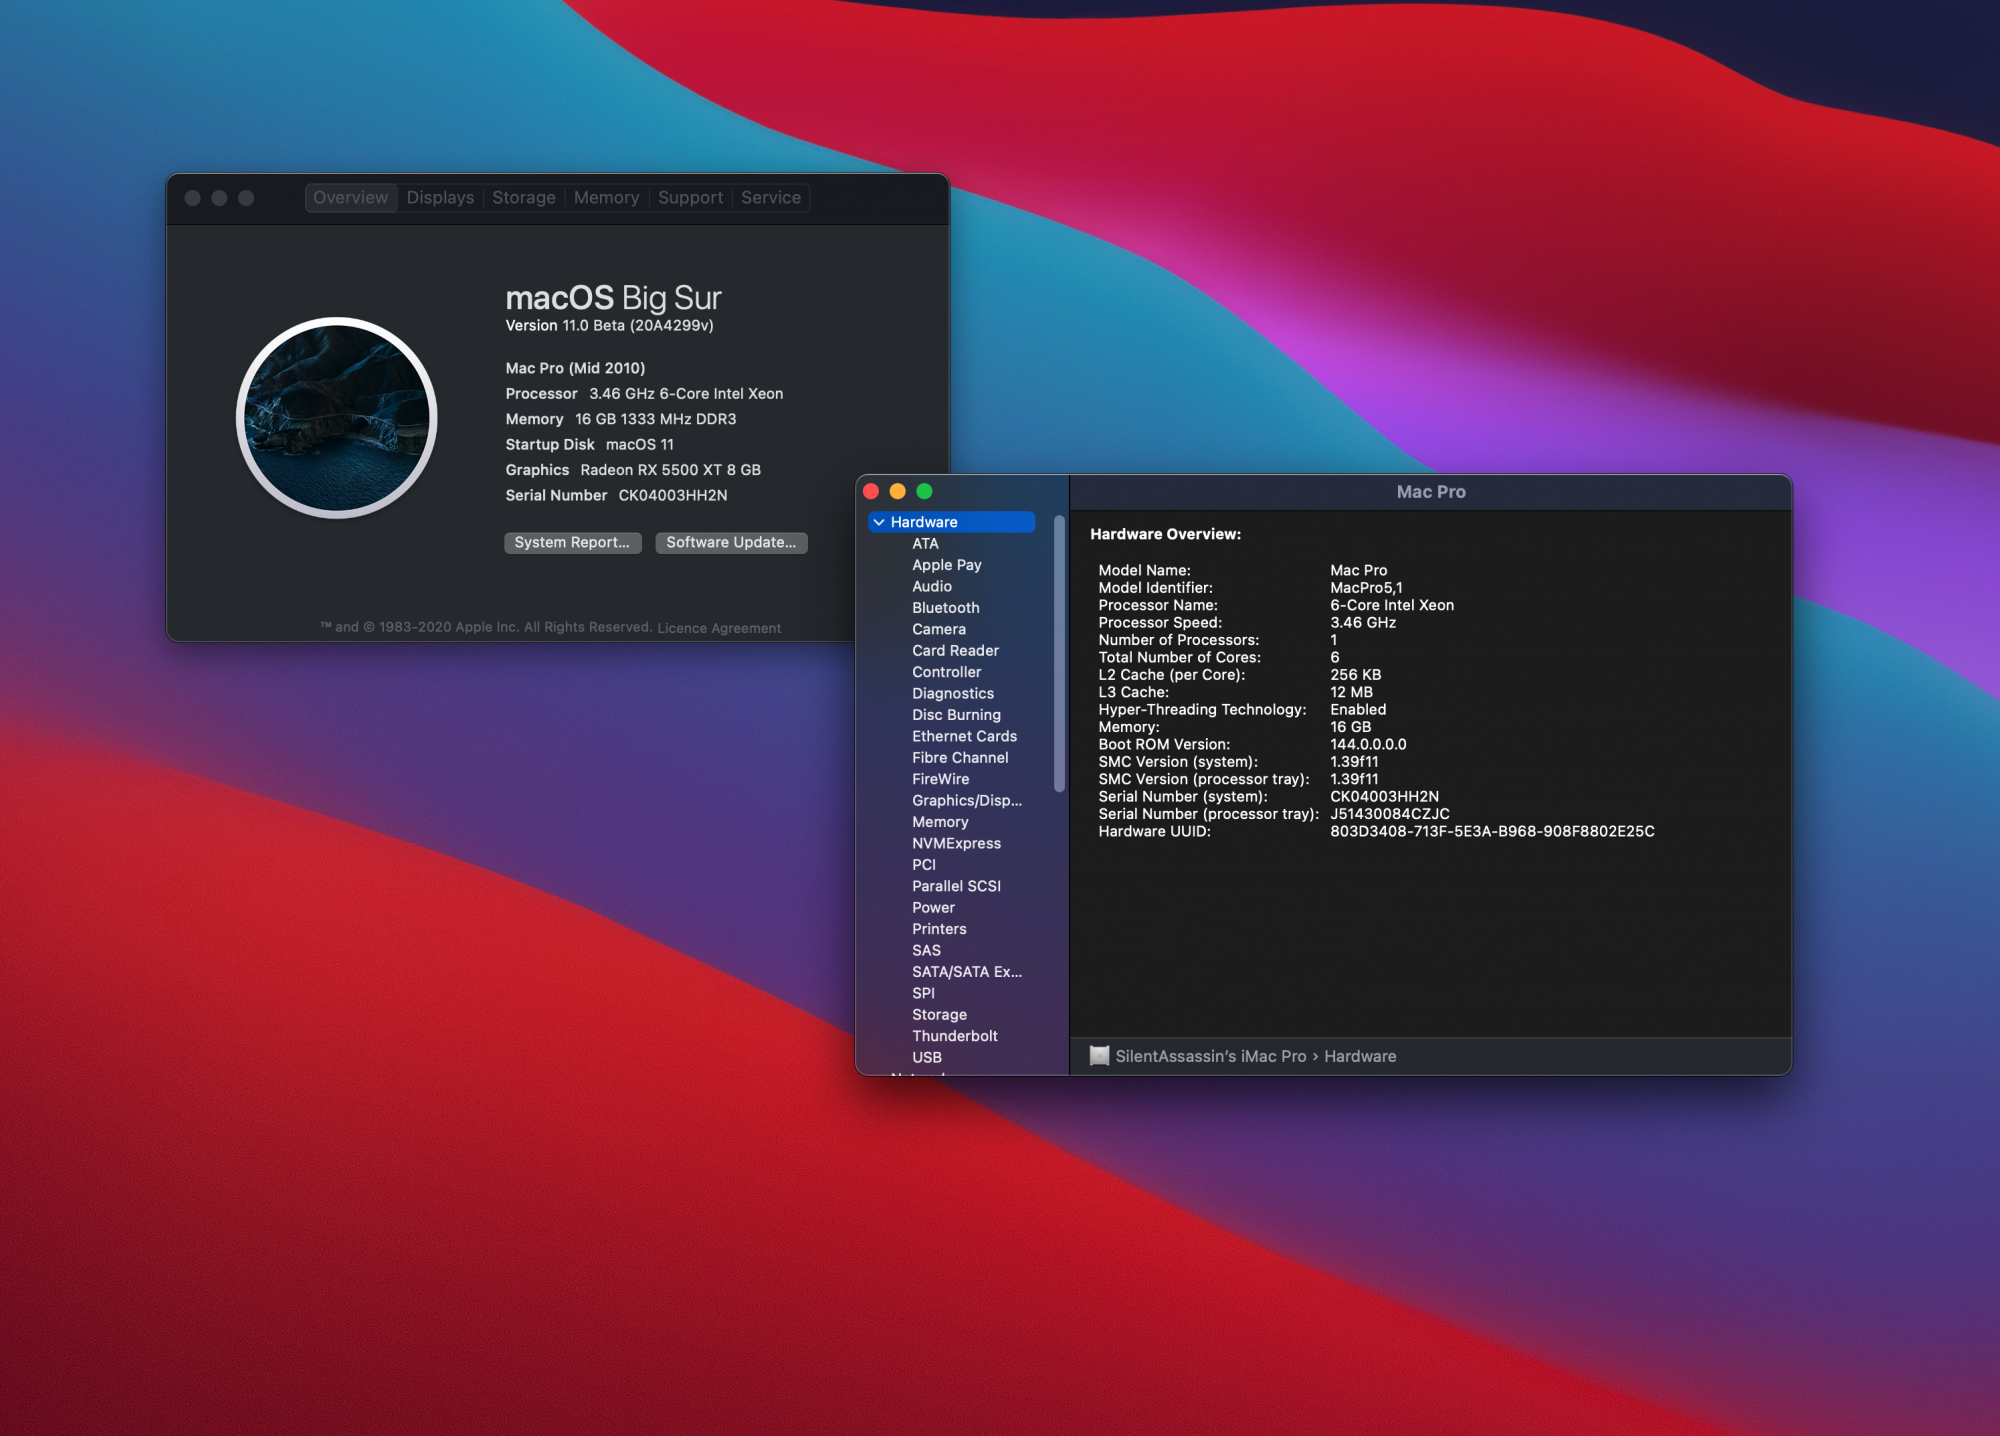
Task: Minimize the Mac Pro report window
Action: click(x=898, y=491)
